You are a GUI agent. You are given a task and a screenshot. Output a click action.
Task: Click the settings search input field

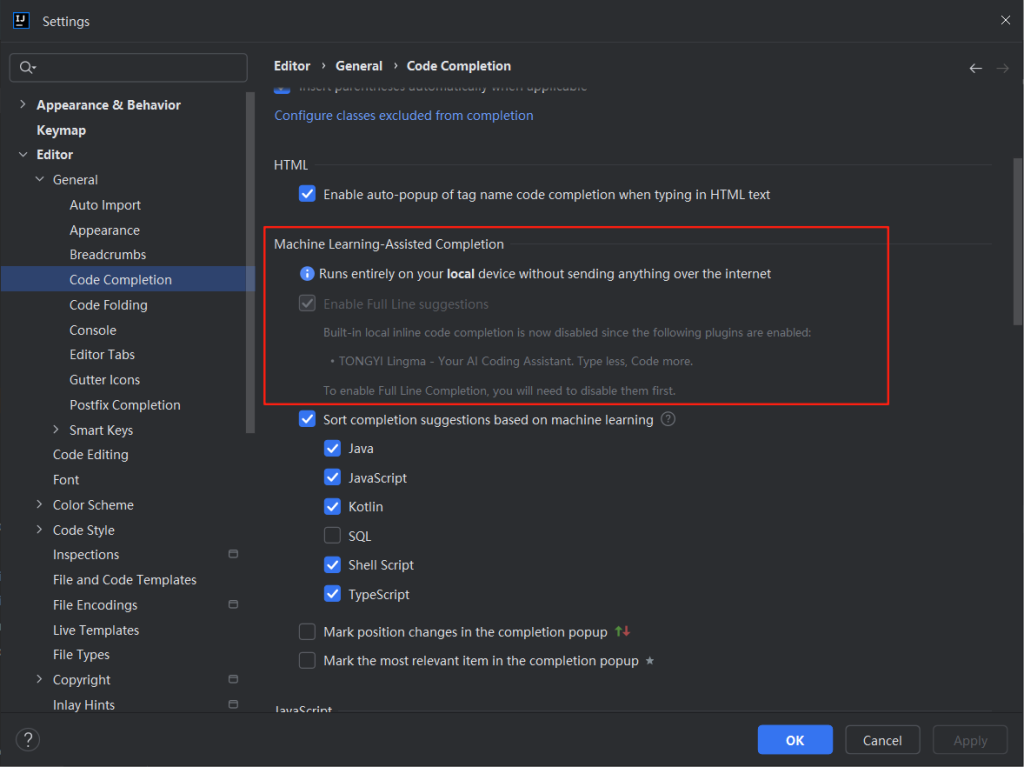pyautogui.click(x=140, y=67)
